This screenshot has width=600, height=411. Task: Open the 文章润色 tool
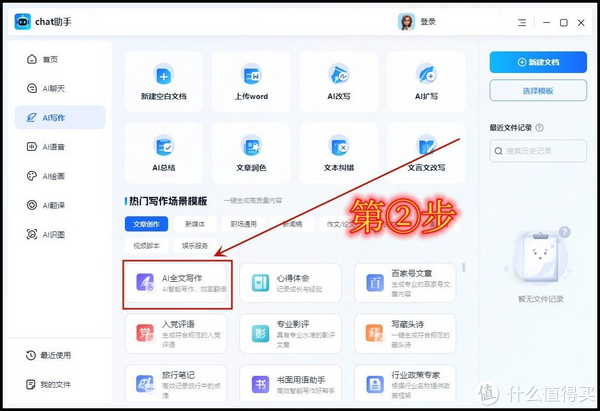coord(251,148)
